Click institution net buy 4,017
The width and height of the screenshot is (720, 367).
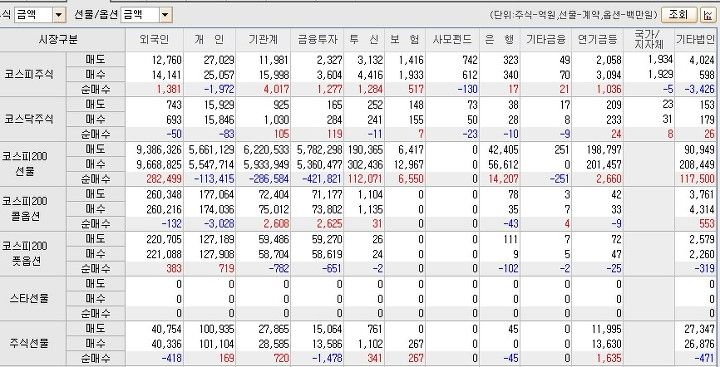click(x=276, y=89)
